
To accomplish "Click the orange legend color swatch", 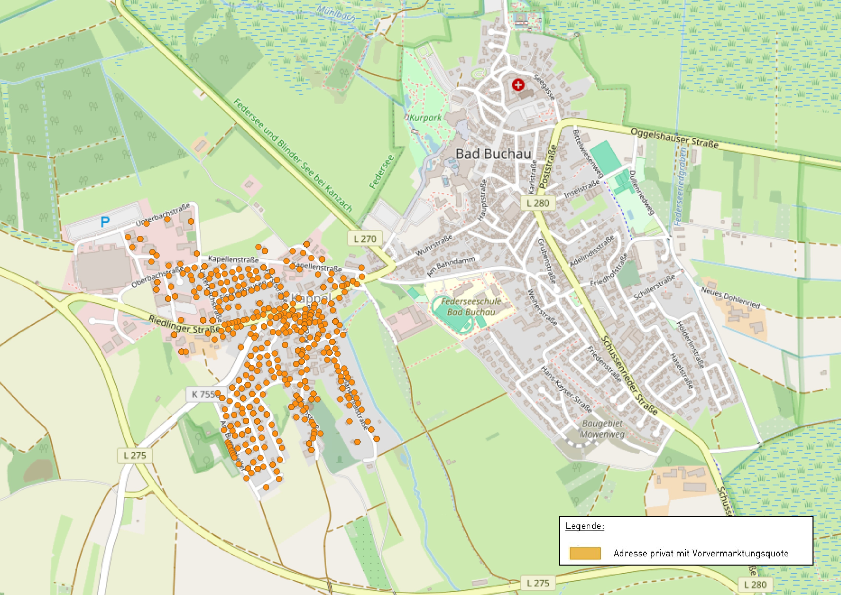I will 585,553.
